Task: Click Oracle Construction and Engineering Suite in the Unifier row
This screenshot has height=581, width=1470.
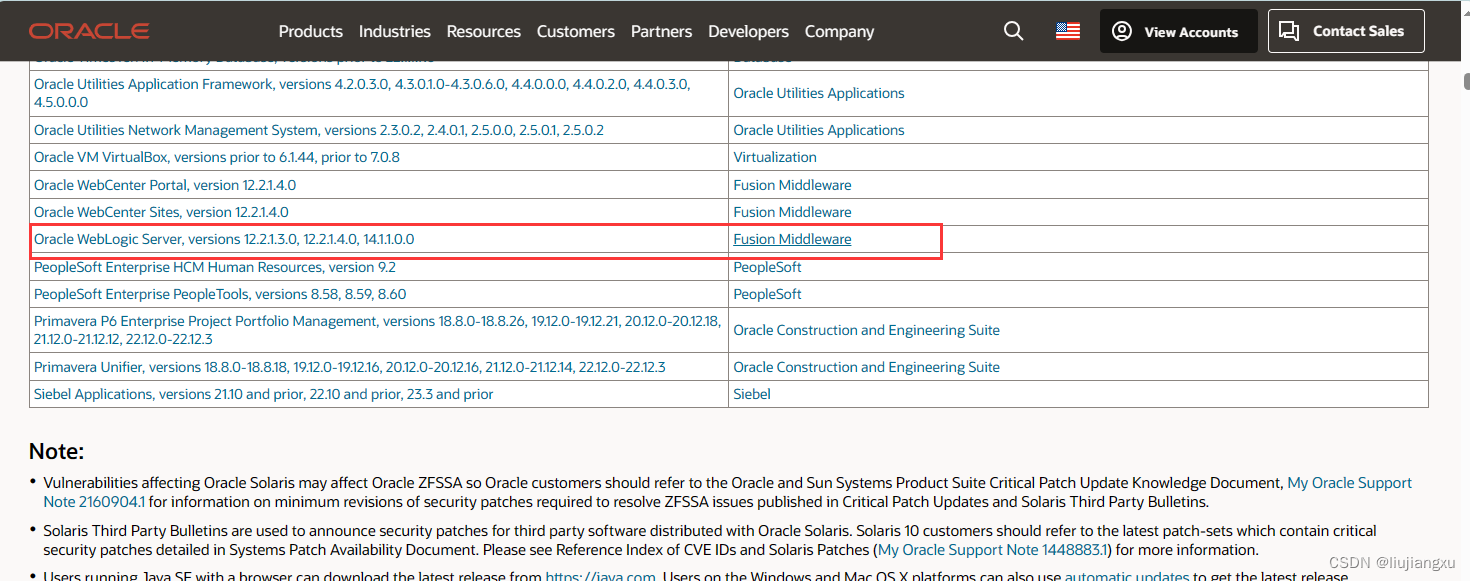Action: point(867,367)
